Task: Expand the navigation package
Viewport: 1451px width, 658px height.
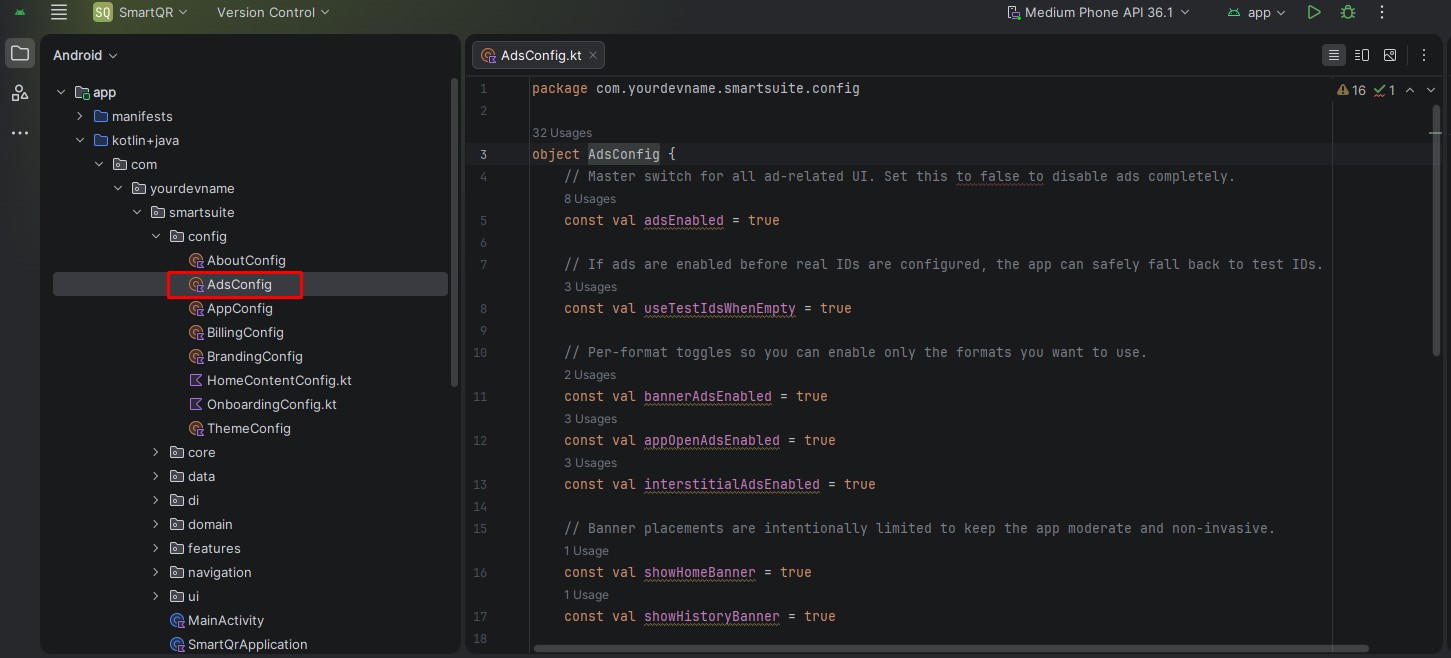Action: (156, 572)
